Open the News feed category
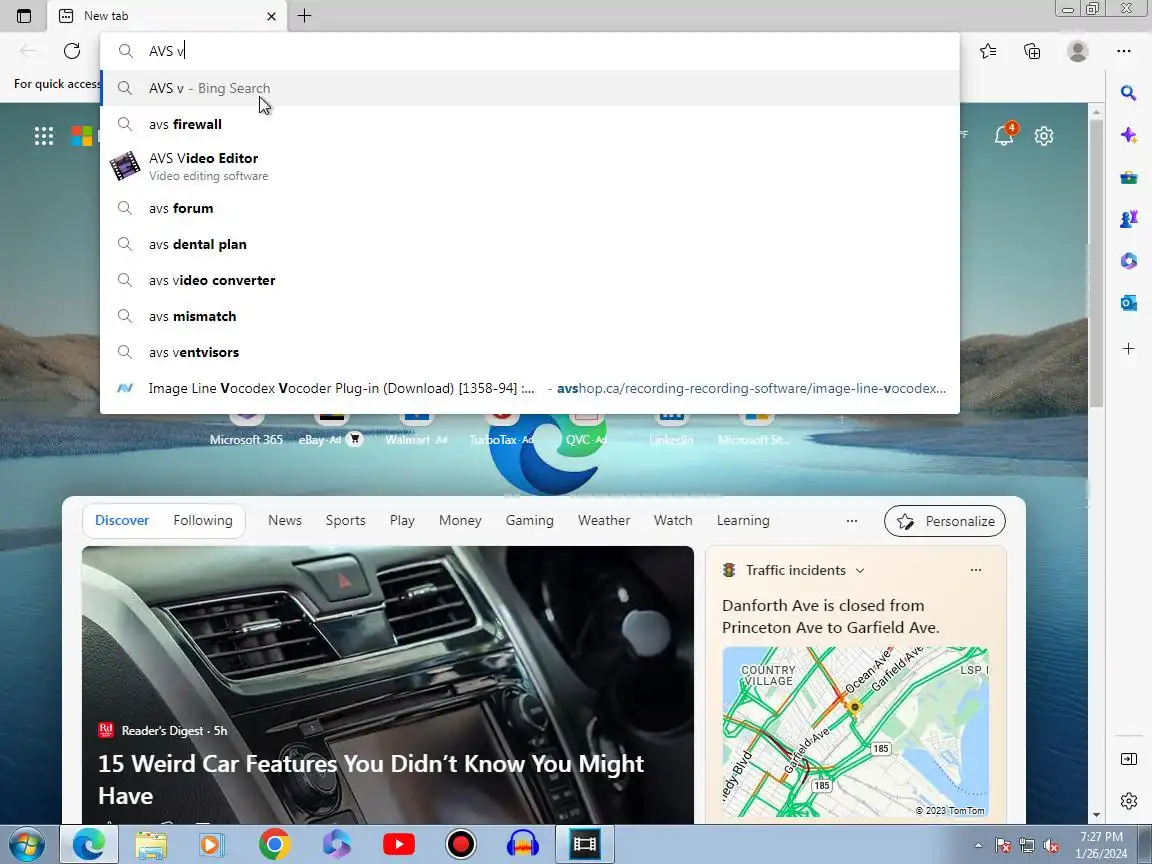Screen dimensions: 1152x864 click(x=284, y=520)
